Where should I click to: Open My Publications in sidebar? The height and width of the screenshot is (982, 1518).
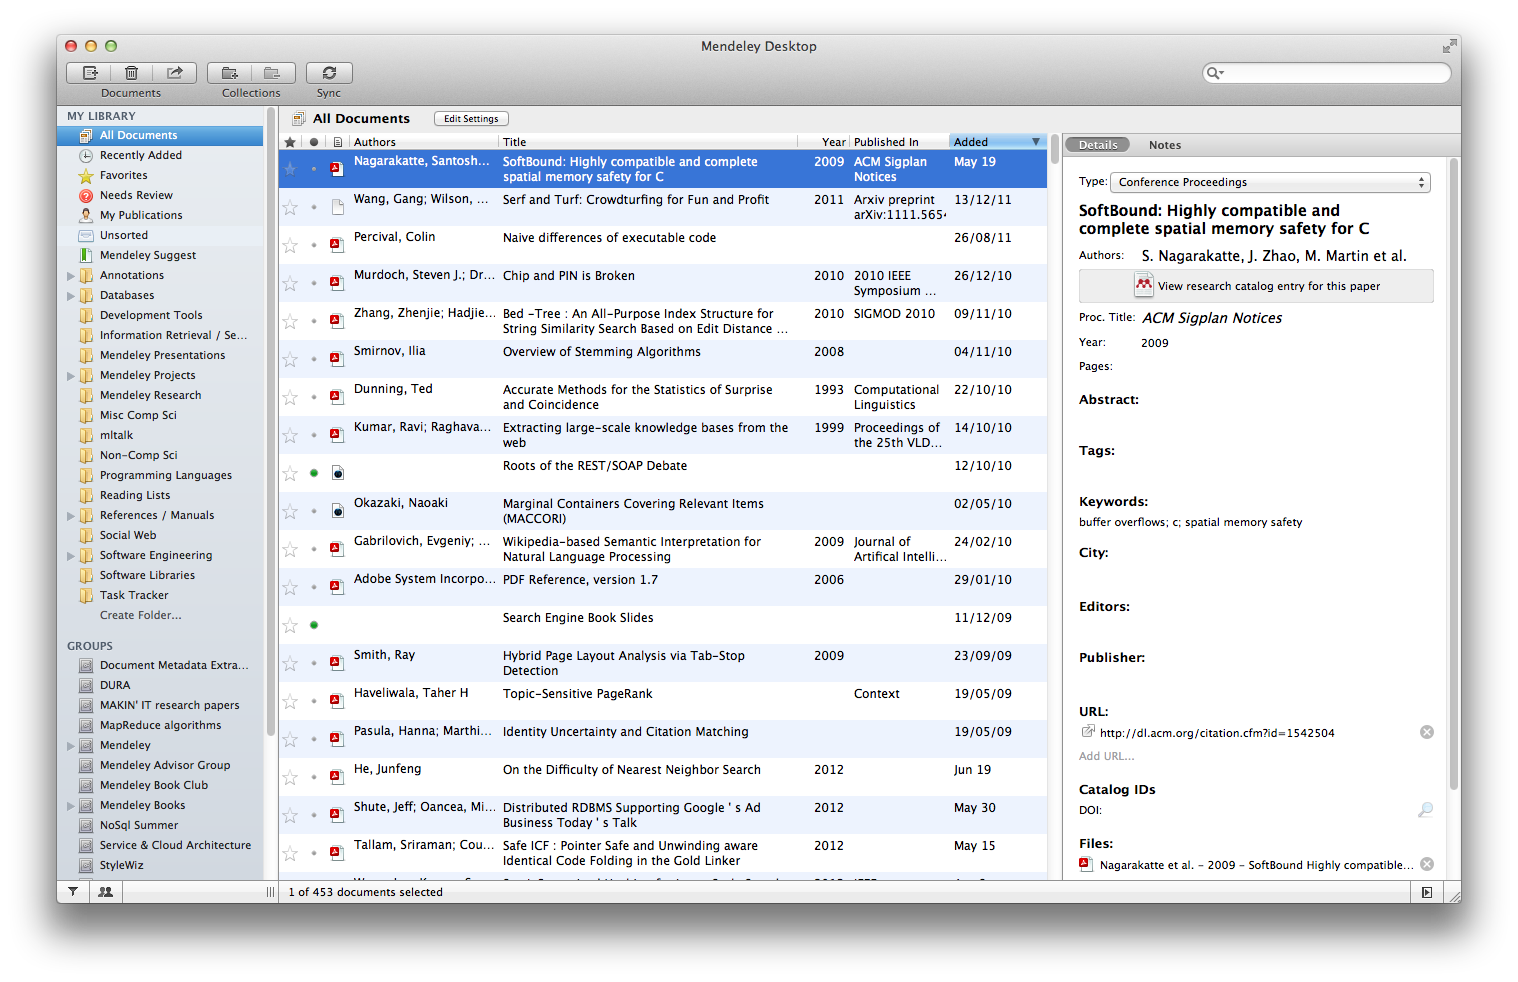tap(141, 215)
